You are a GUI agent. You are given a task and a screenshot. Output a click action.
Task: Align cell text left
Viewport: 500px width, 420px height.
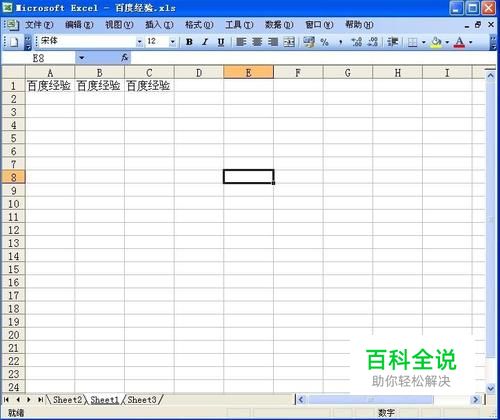click(x=241, y=42)
